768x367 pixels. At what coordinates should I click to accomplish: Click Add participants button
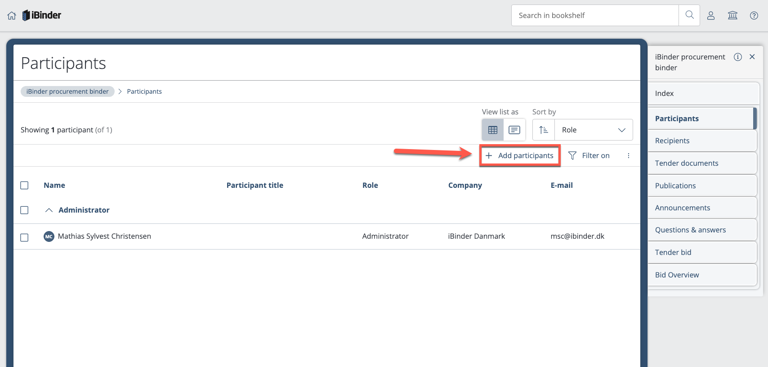[x=520, y=156]
